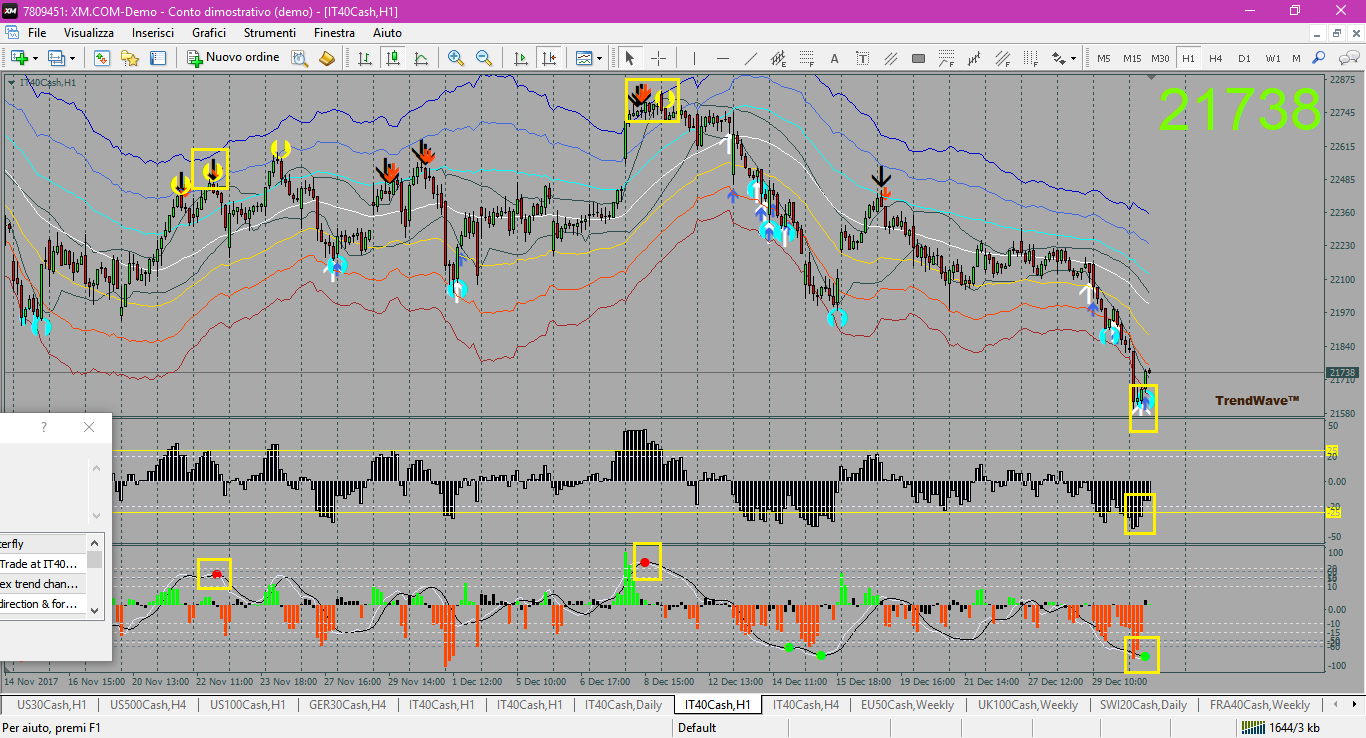
Task: Click the Search magnifier icon
Action: (1319, 58)
